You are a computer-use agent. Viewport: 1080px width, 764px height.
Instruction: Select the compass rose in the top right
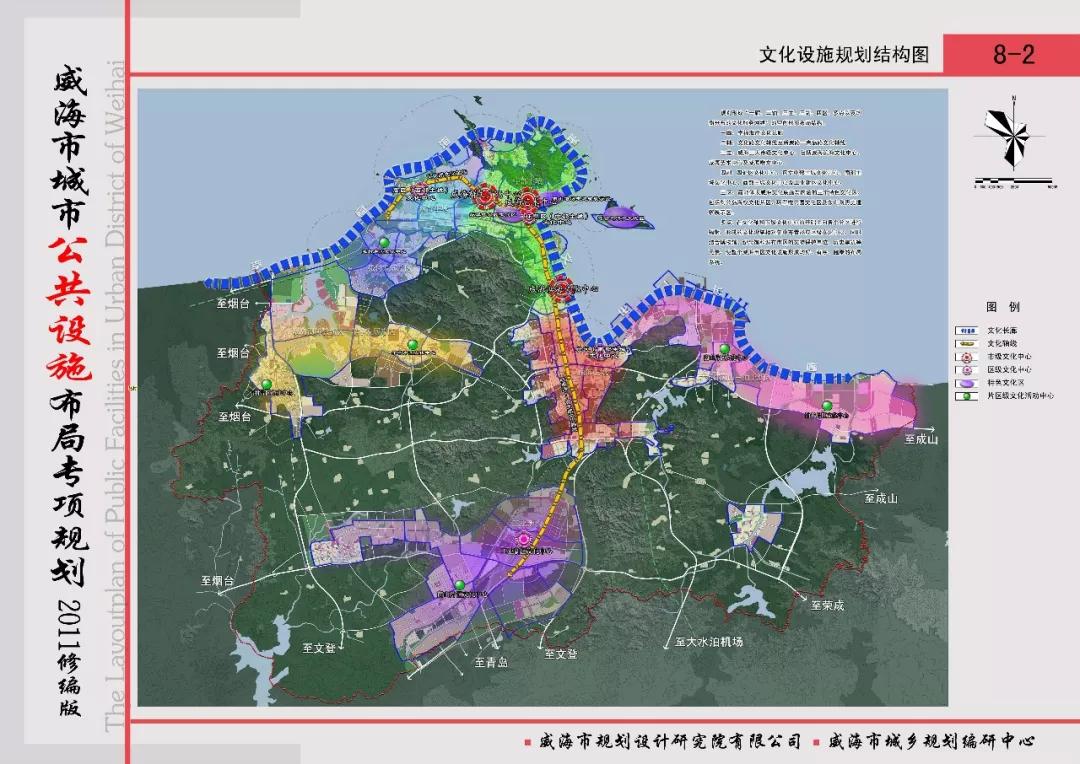1014,135
